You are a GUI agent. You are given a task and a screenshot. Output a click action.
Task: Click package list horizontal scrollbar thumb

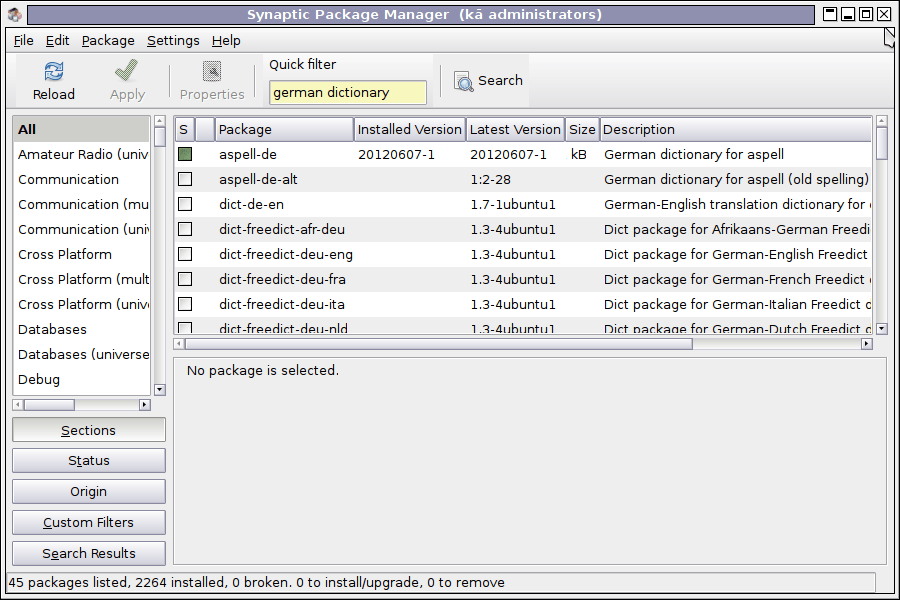pyautogui.click(x=439, y=344)
